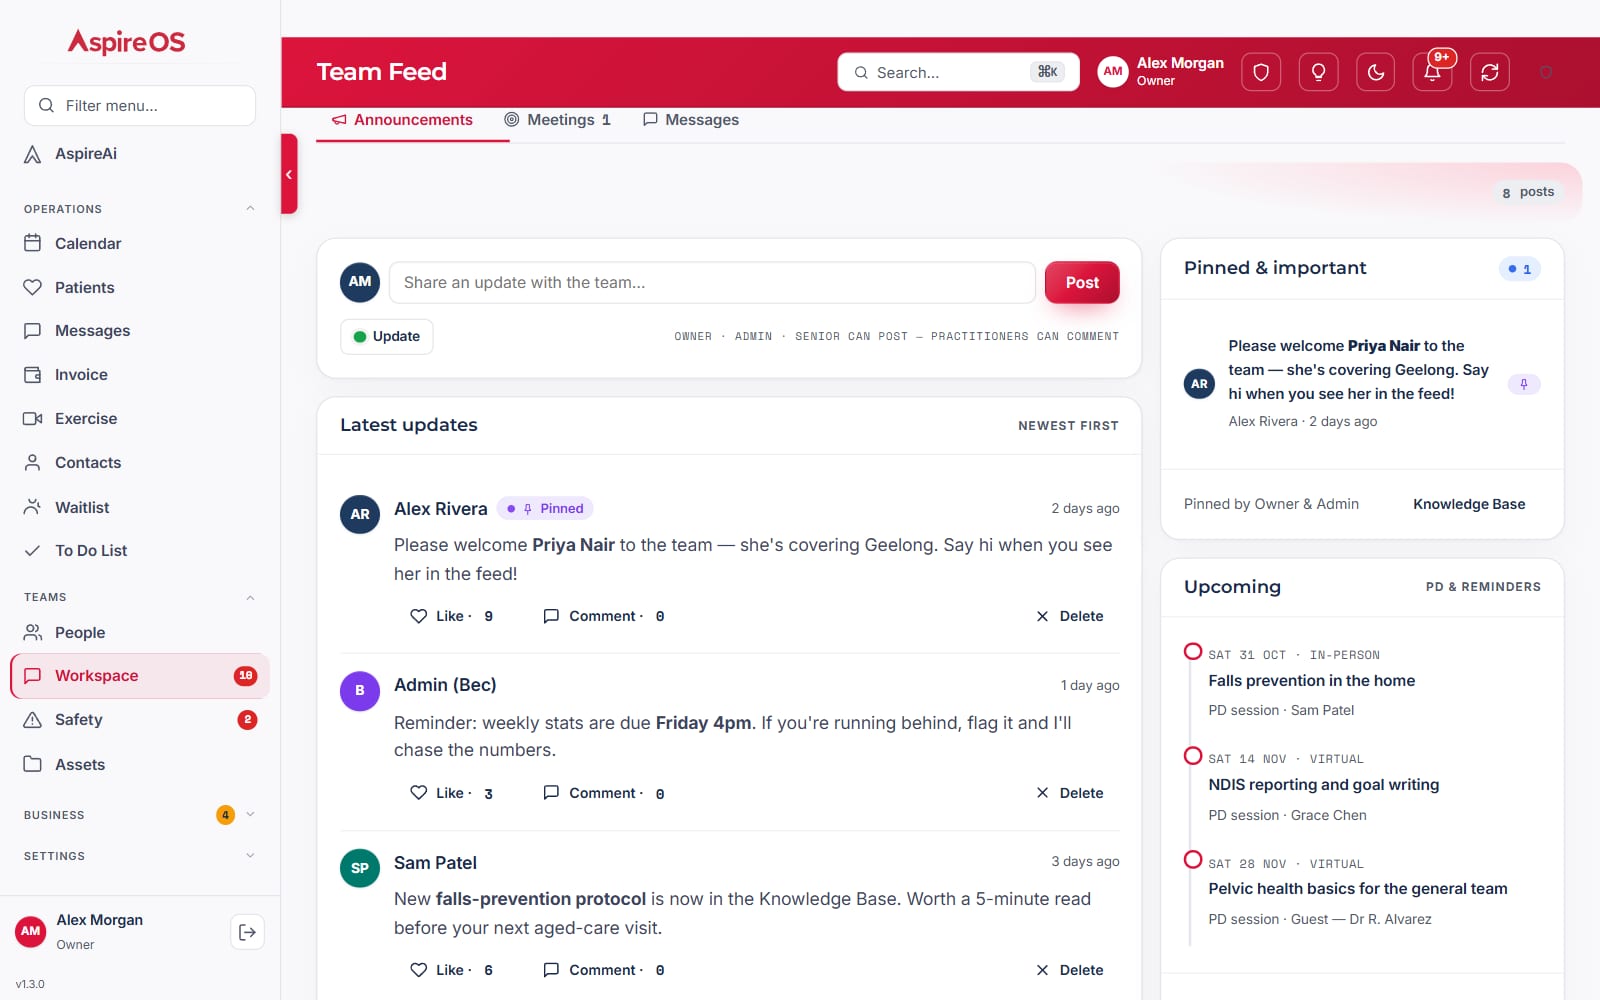
Task: Toggle dark mode moon icon
Action: tap(1376, 72)
